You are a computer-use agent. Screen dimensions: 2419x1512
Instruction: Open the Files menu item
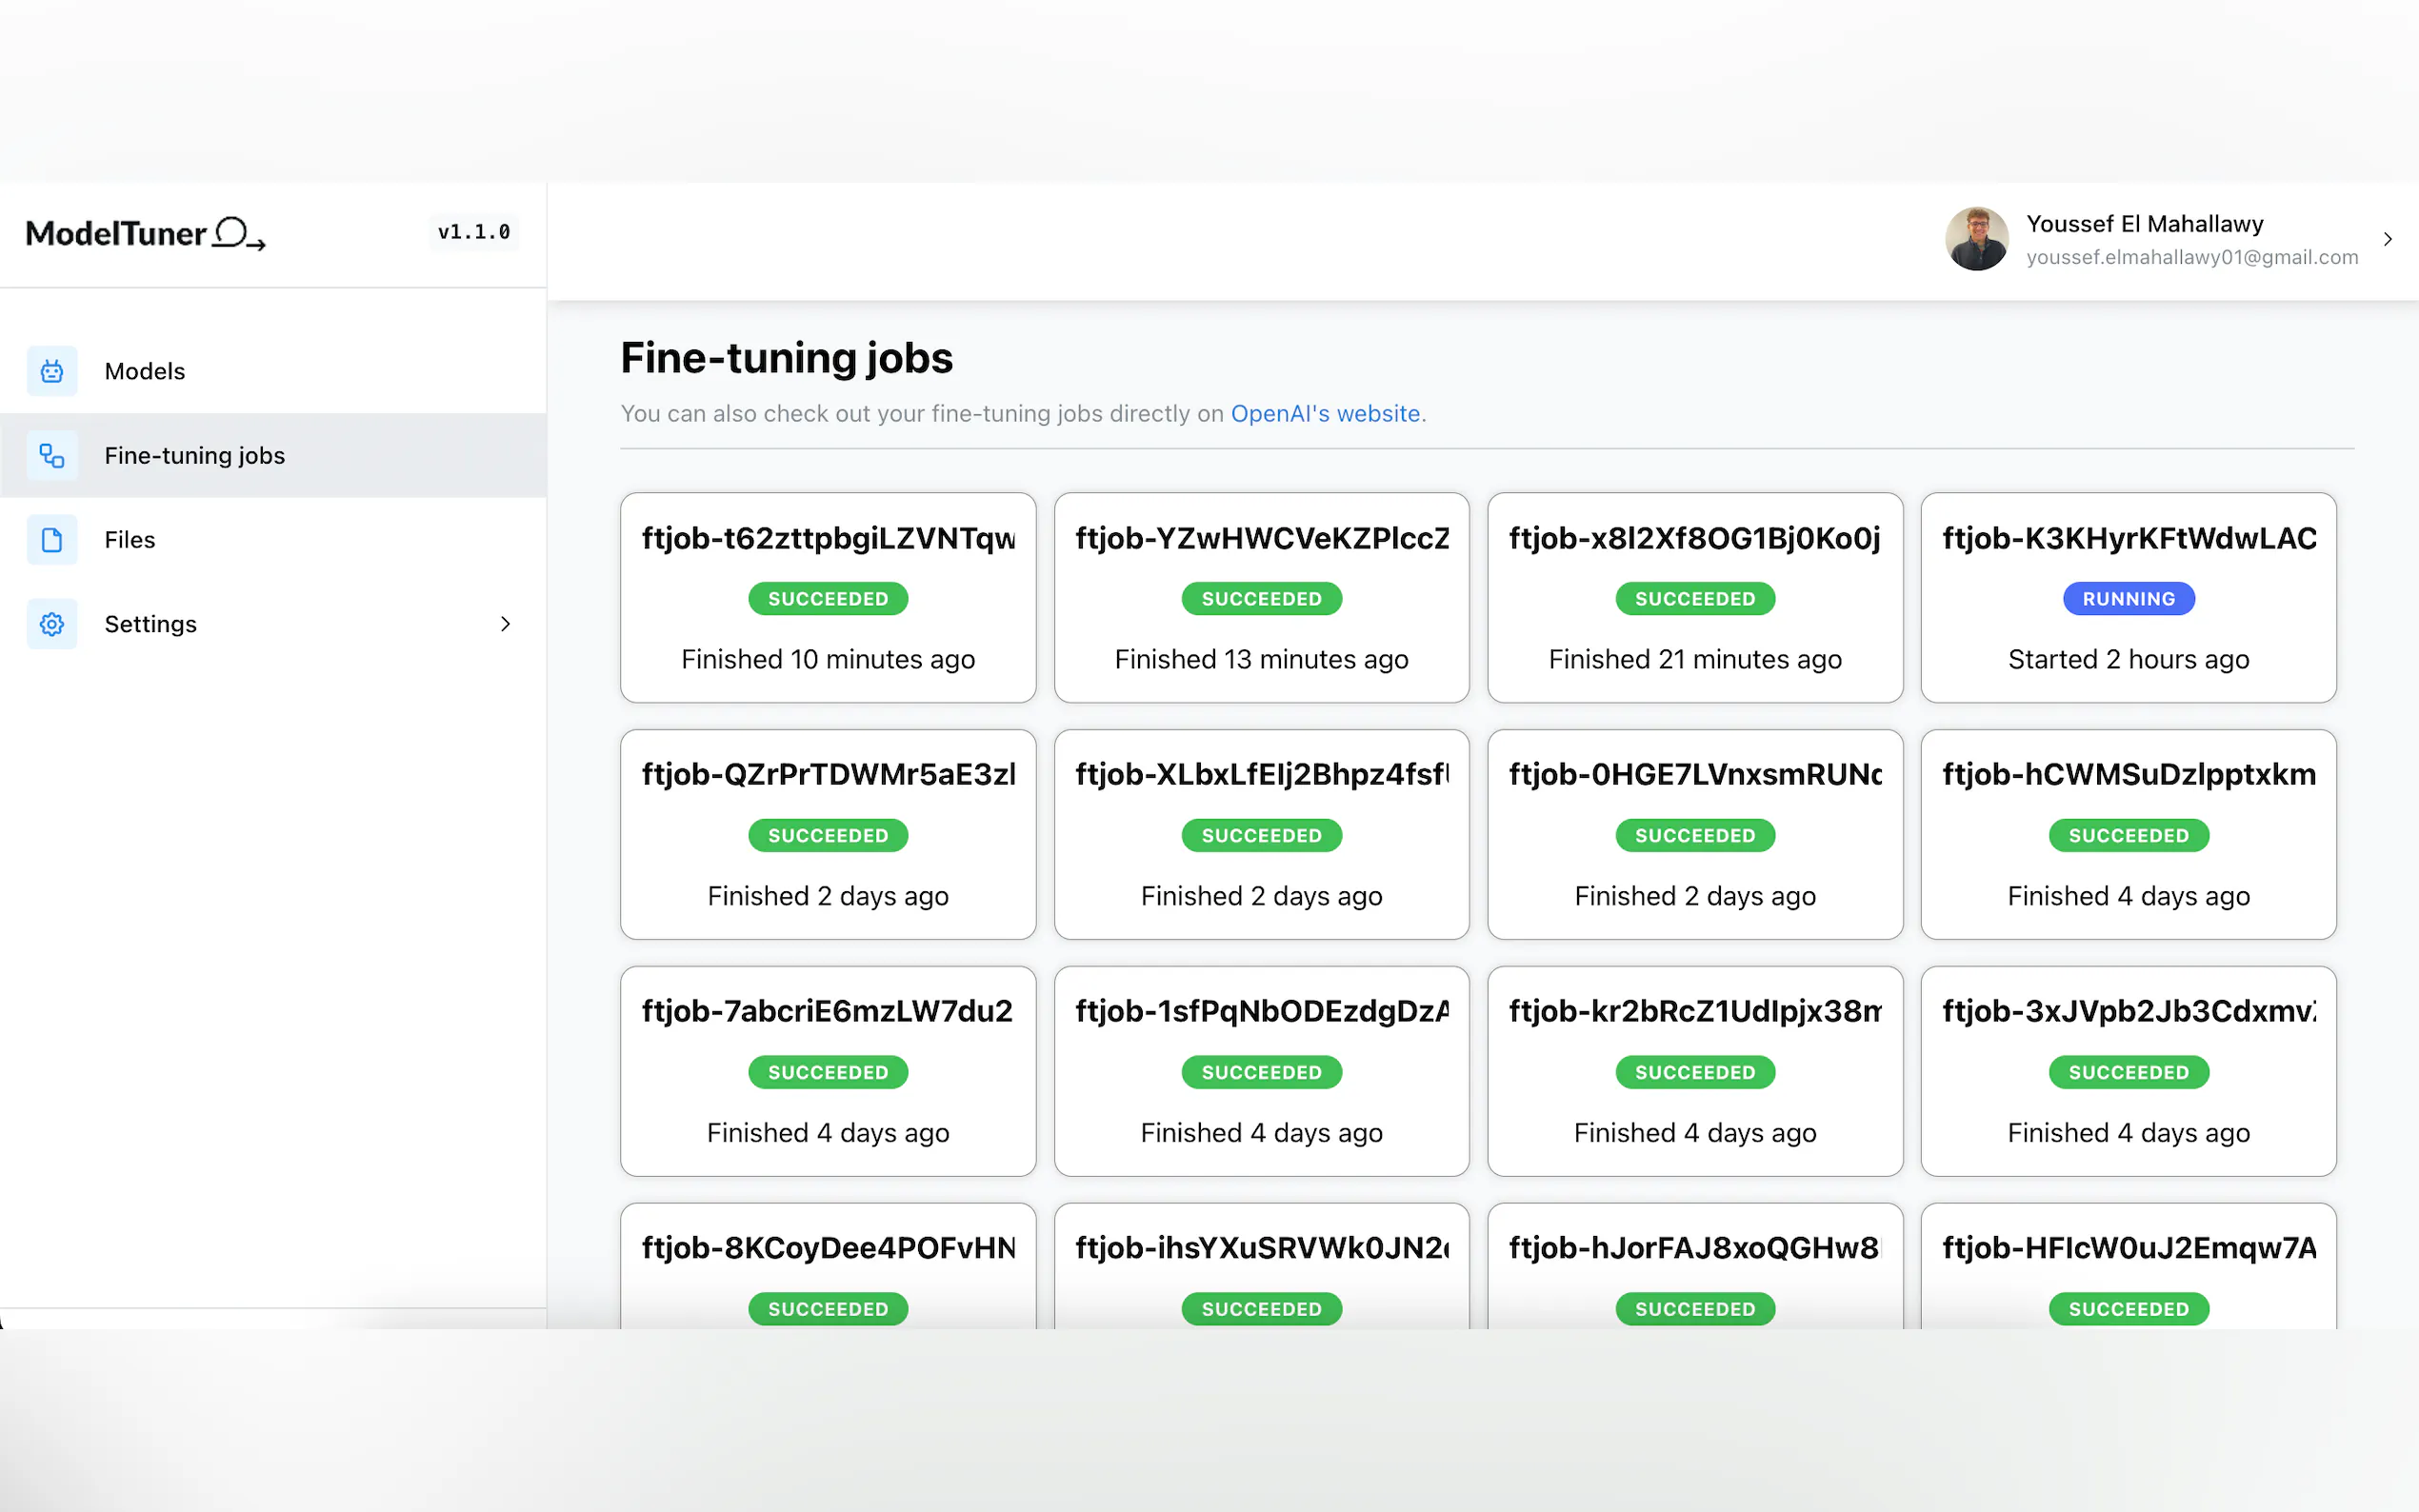(x=130, y=540)
